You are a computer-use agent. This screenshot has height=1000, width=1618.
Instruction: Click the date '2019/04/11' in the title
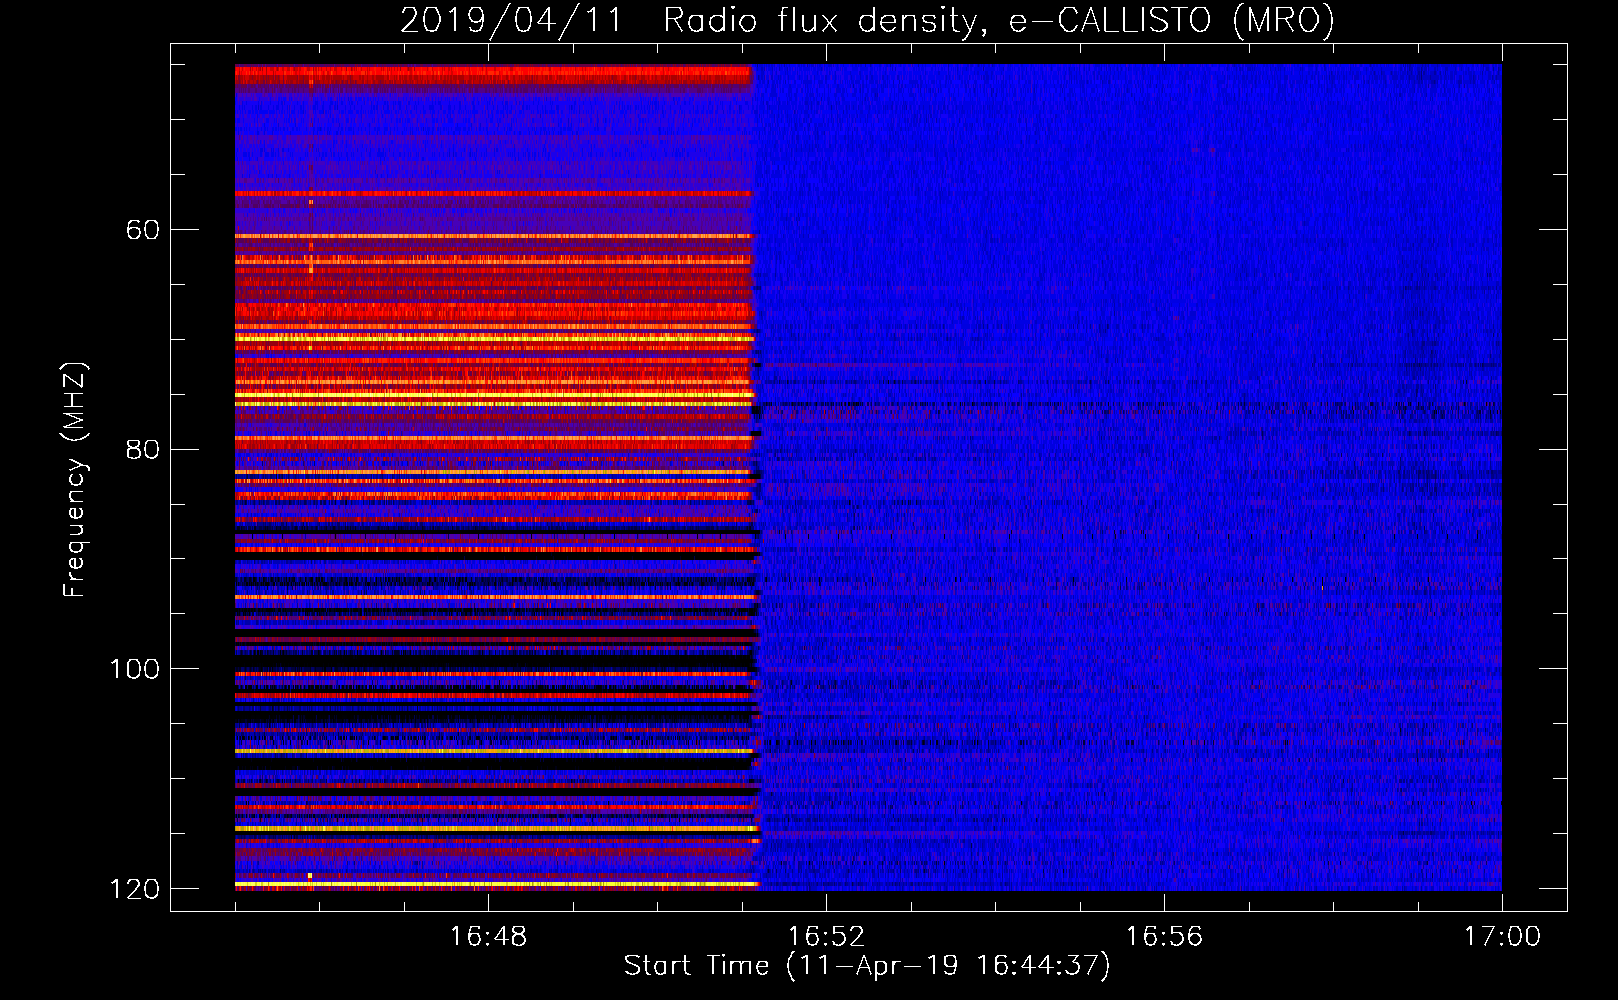[512, 20]
